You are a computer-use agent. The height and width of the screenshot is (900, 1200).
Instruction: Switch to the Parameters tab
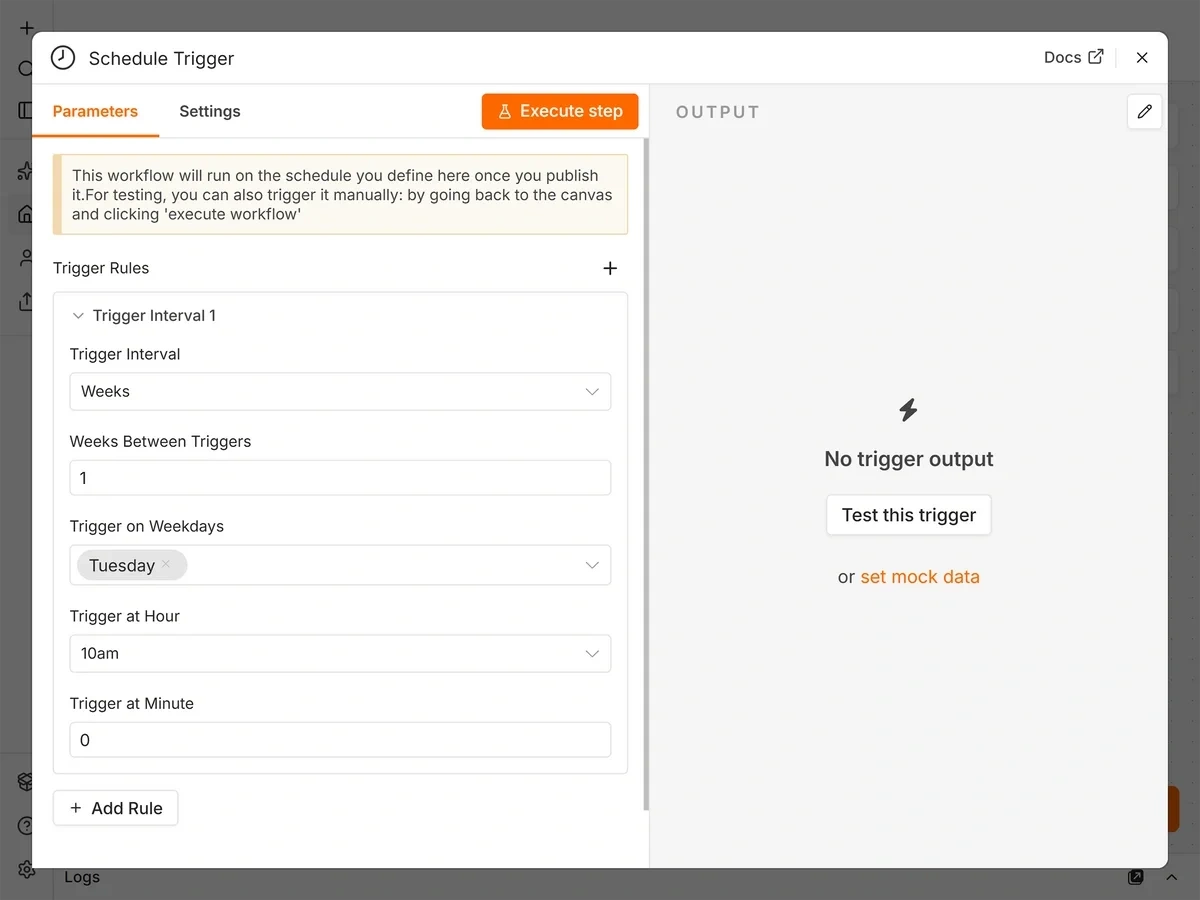pos(95,111)
